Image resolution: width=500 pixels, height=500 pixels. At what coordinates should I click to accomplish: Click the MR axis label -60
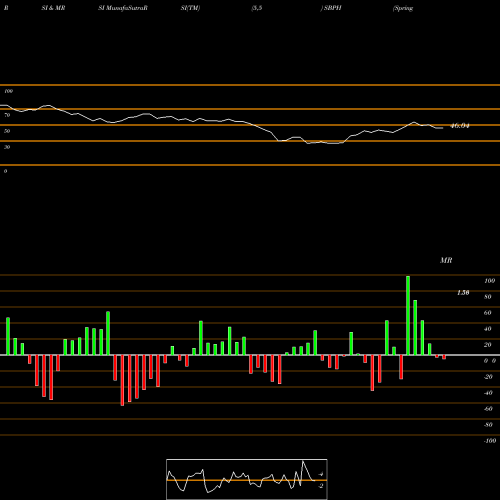488,409
